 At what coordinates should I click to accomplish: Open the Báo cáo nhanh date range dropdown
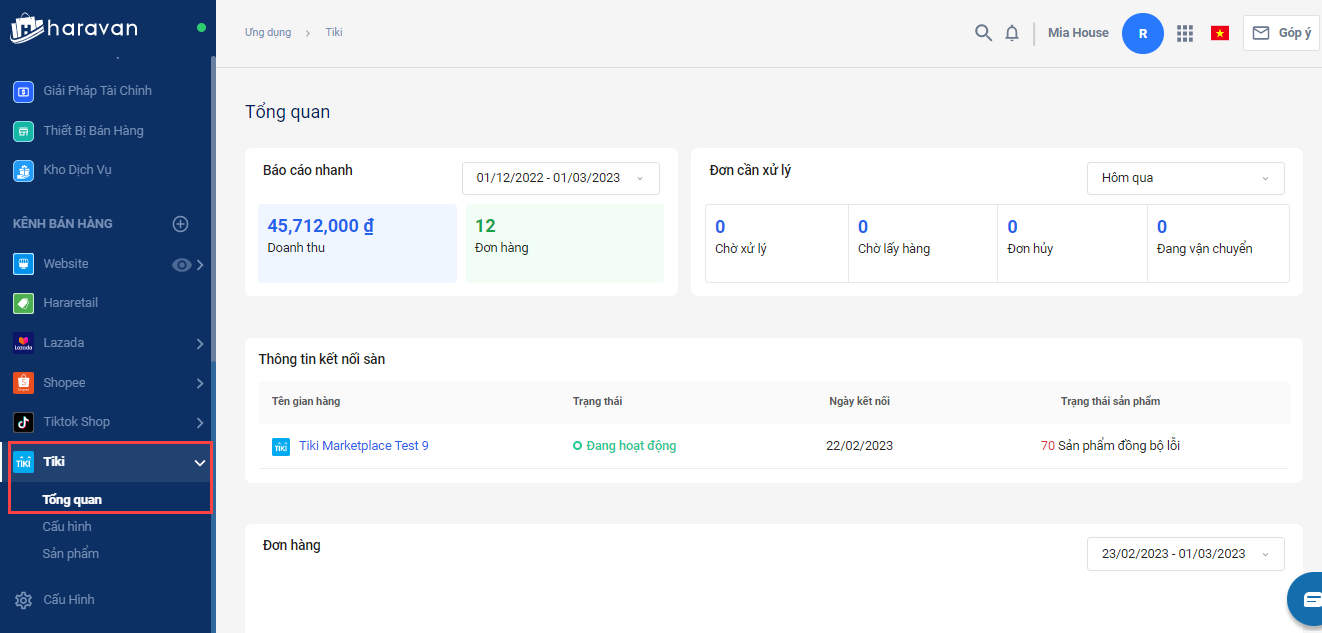560,178
